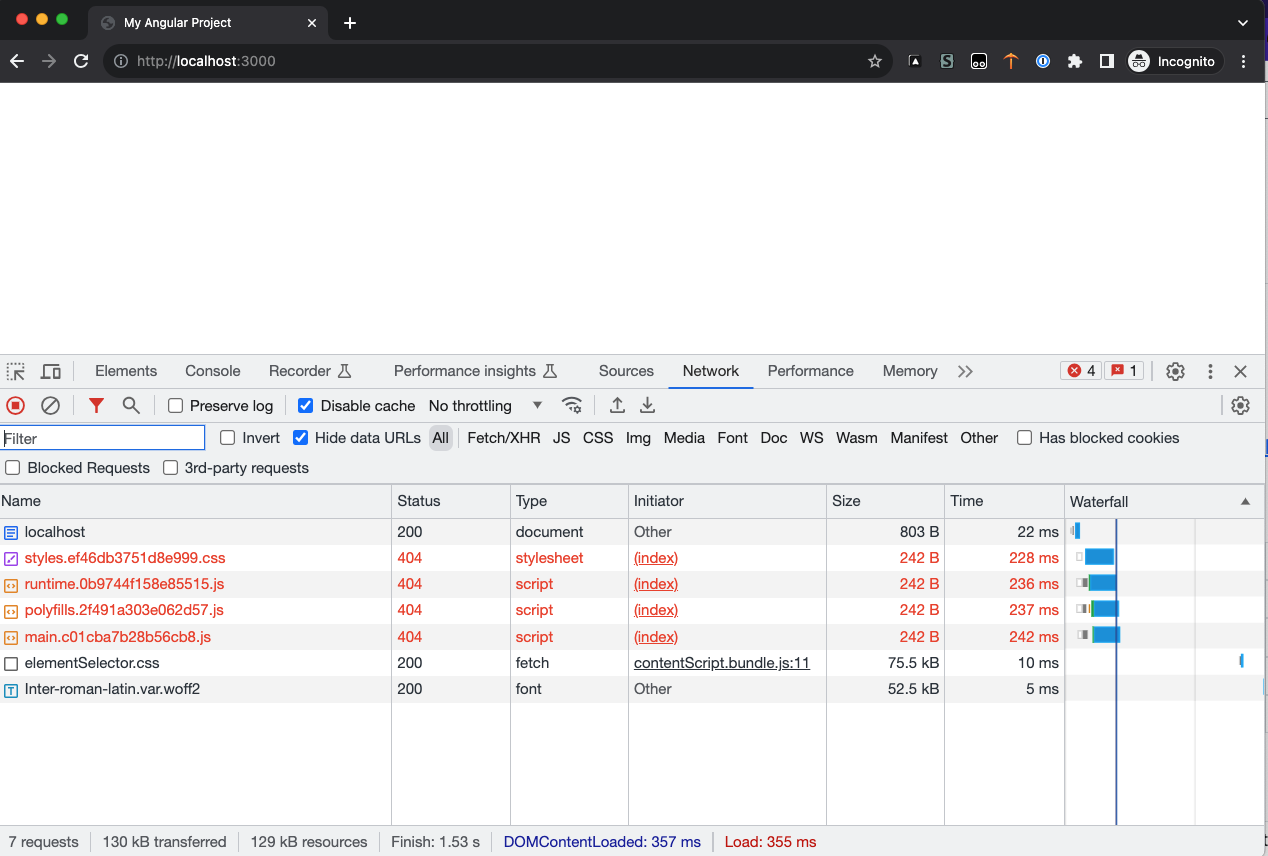Check the Invert filter checkbox
This screenshot has width=1268, height=856.
227,438
